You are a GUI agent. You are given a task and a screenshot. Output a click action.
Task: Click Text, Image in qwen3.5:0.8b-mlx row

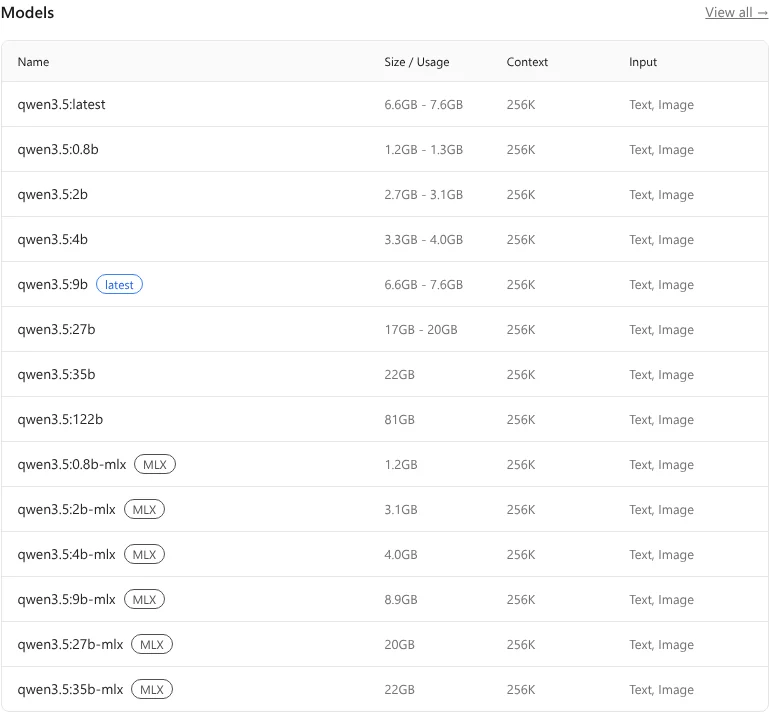662,464
